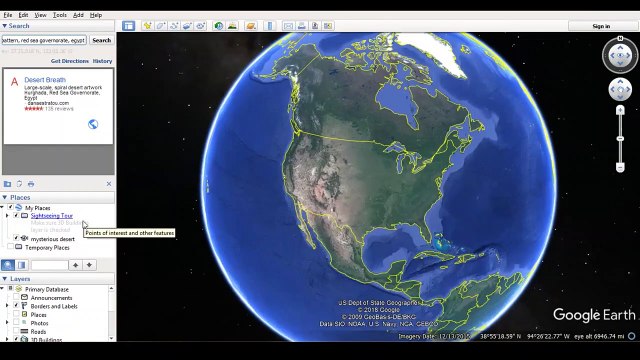
Task: Save image toolbar icon
Action: (315, 26)
